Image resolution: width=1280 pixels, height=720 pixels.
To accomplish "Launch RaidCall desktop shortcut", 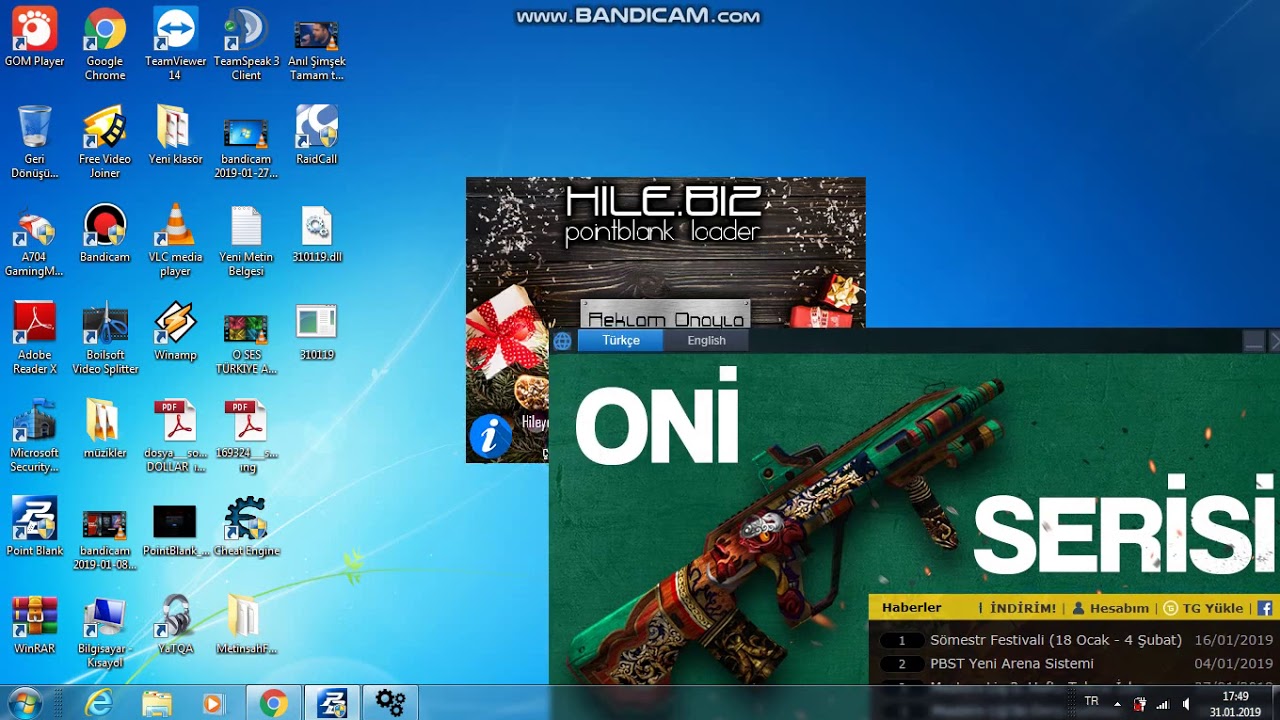I will (316, 135).
